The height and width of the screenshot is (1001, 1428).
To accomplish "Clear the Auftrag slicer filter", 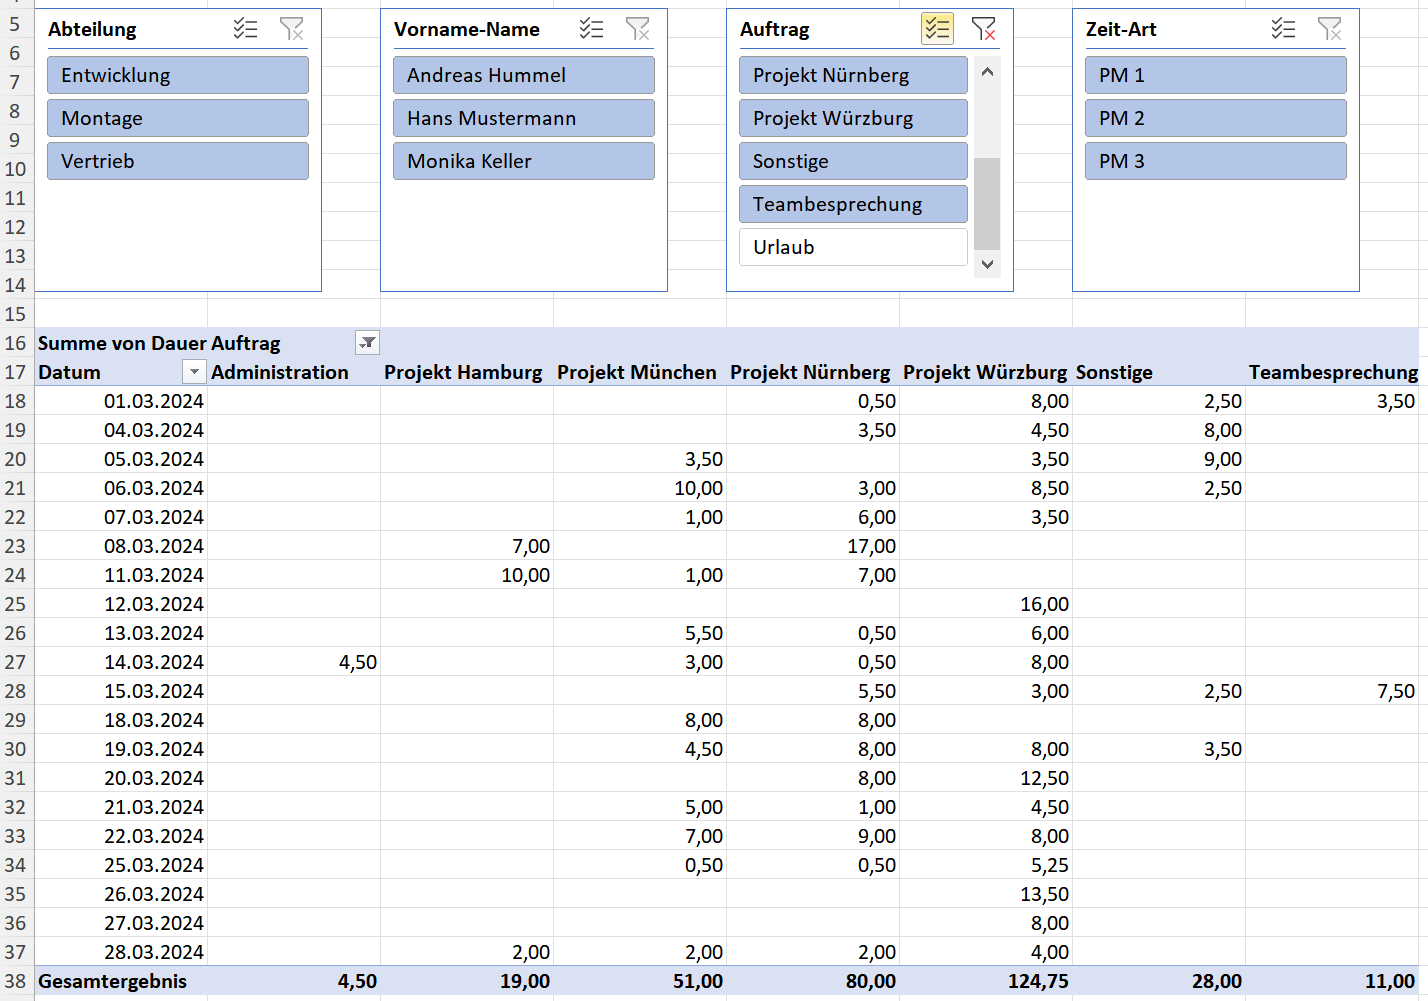I will (983, 29).
